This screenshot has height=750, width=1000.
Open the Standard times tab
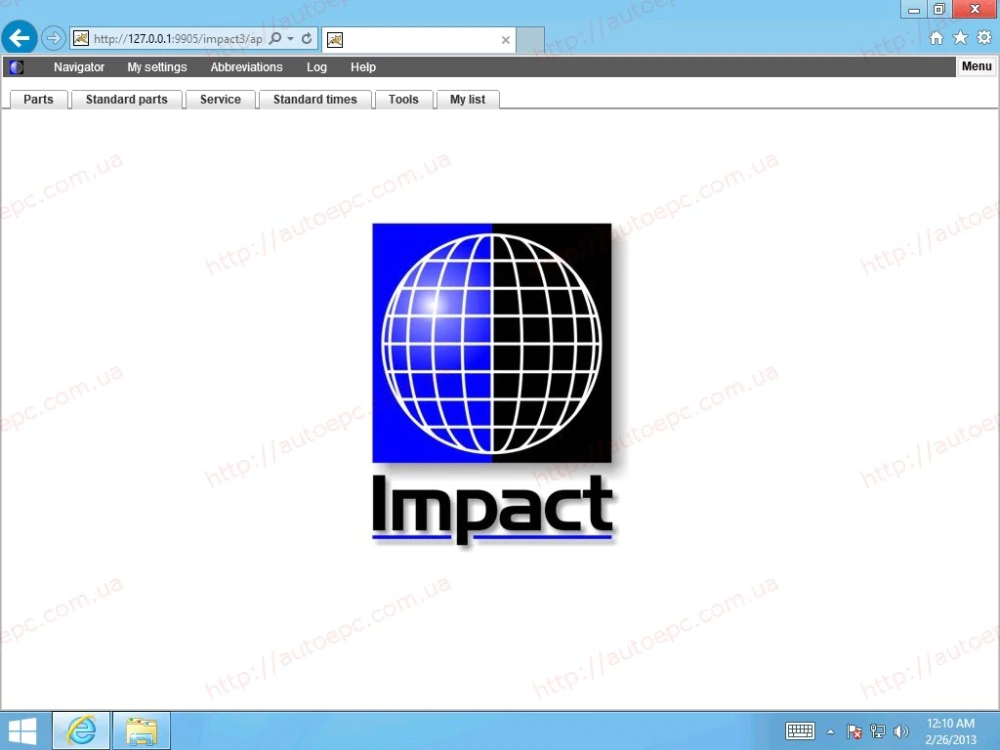(315, 99)
